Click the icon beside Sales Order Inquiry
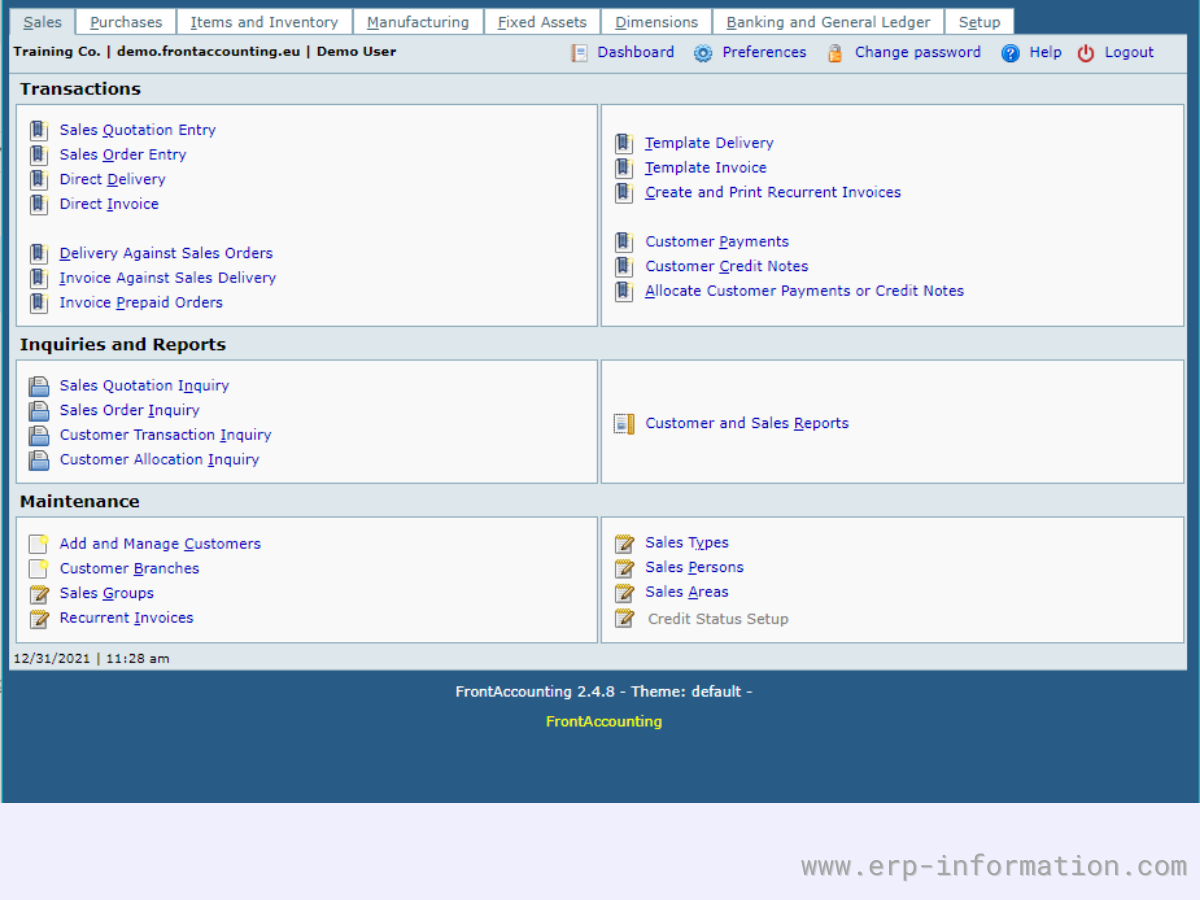The image size is (1200, 900). [x=39, y=411]
